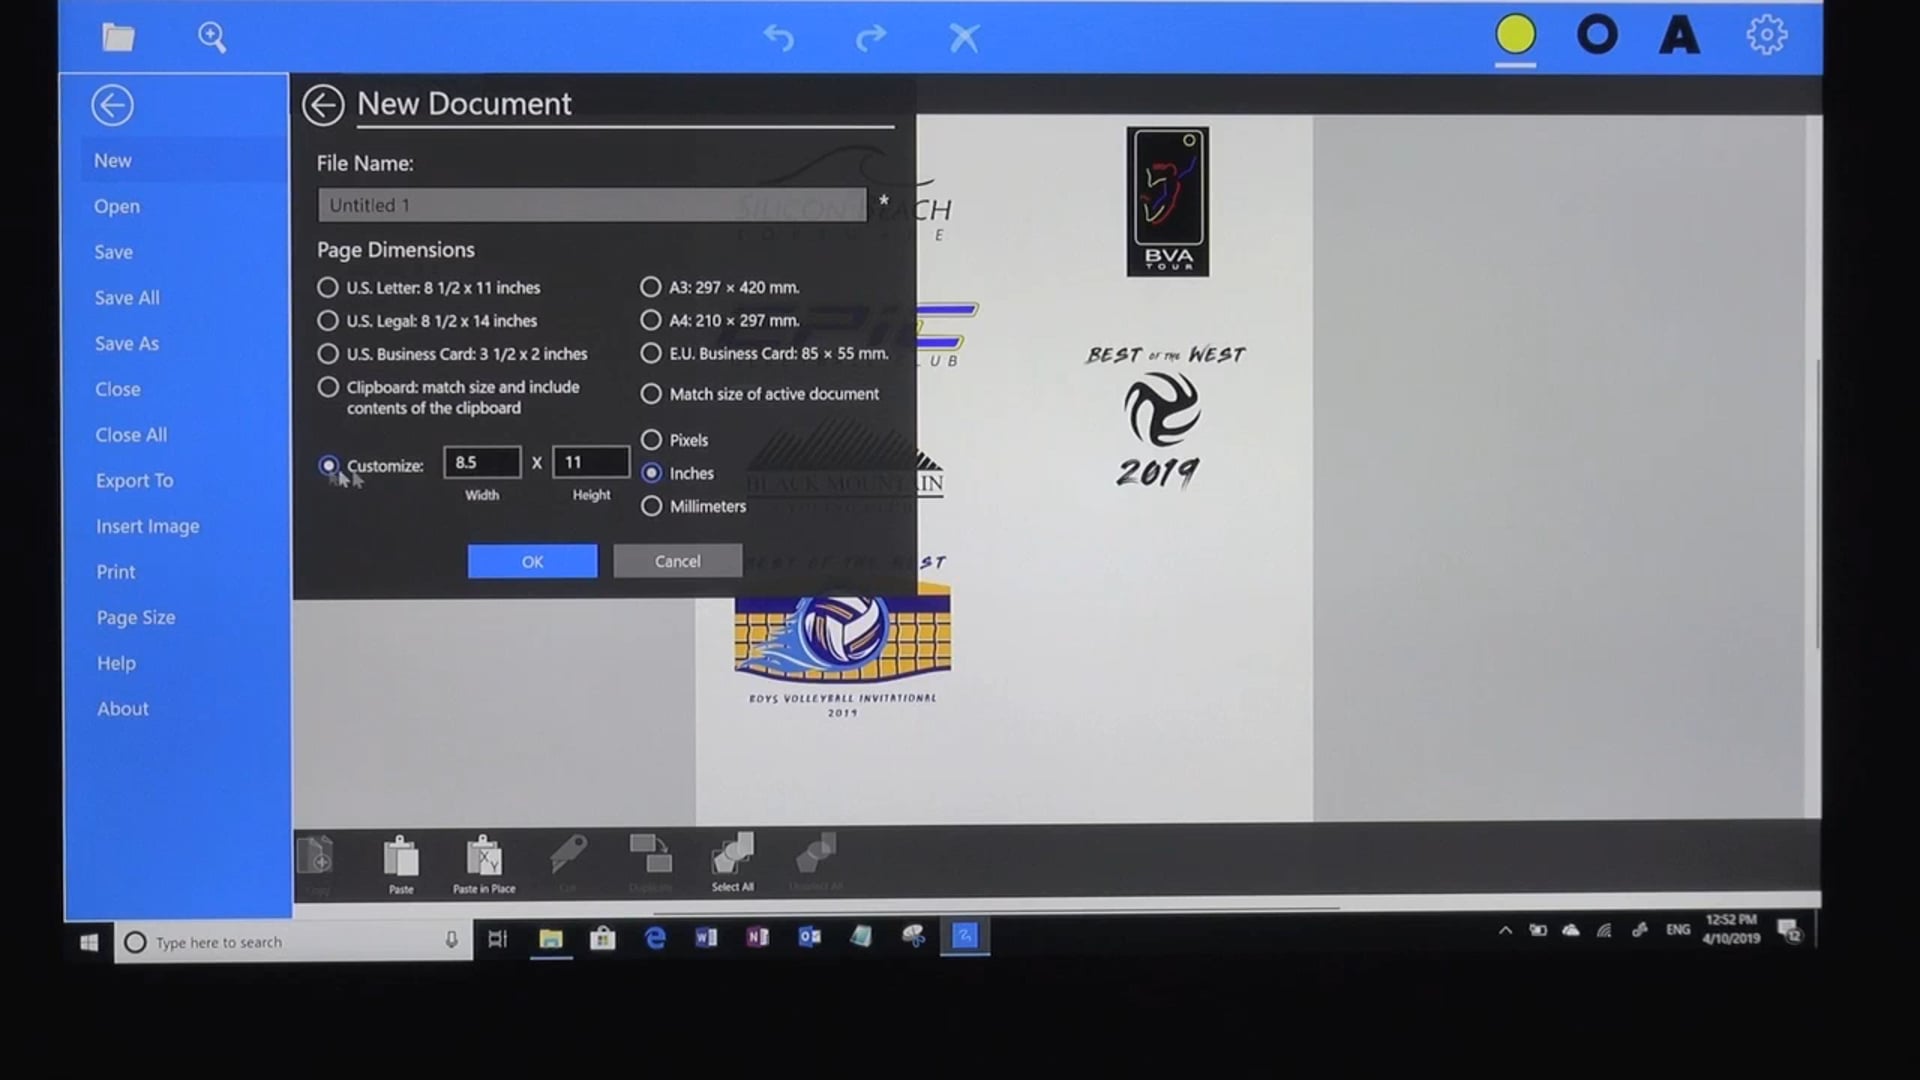Open Task View in the taskbar

497,938
